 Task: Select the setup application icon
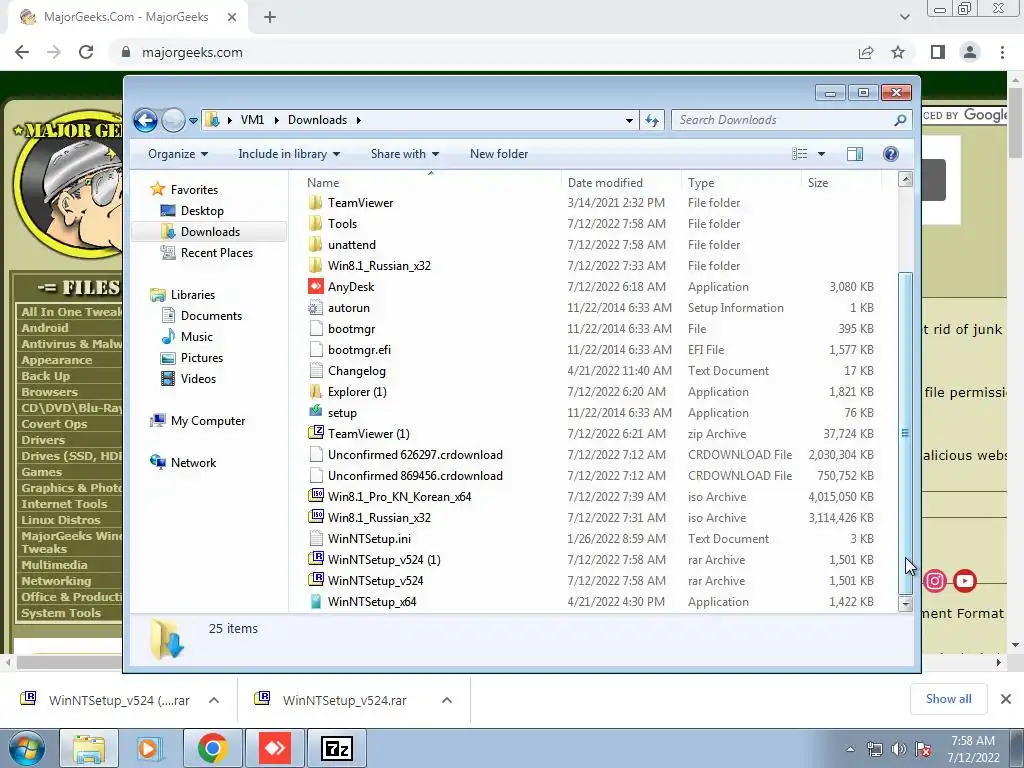[x=315, y=413]
